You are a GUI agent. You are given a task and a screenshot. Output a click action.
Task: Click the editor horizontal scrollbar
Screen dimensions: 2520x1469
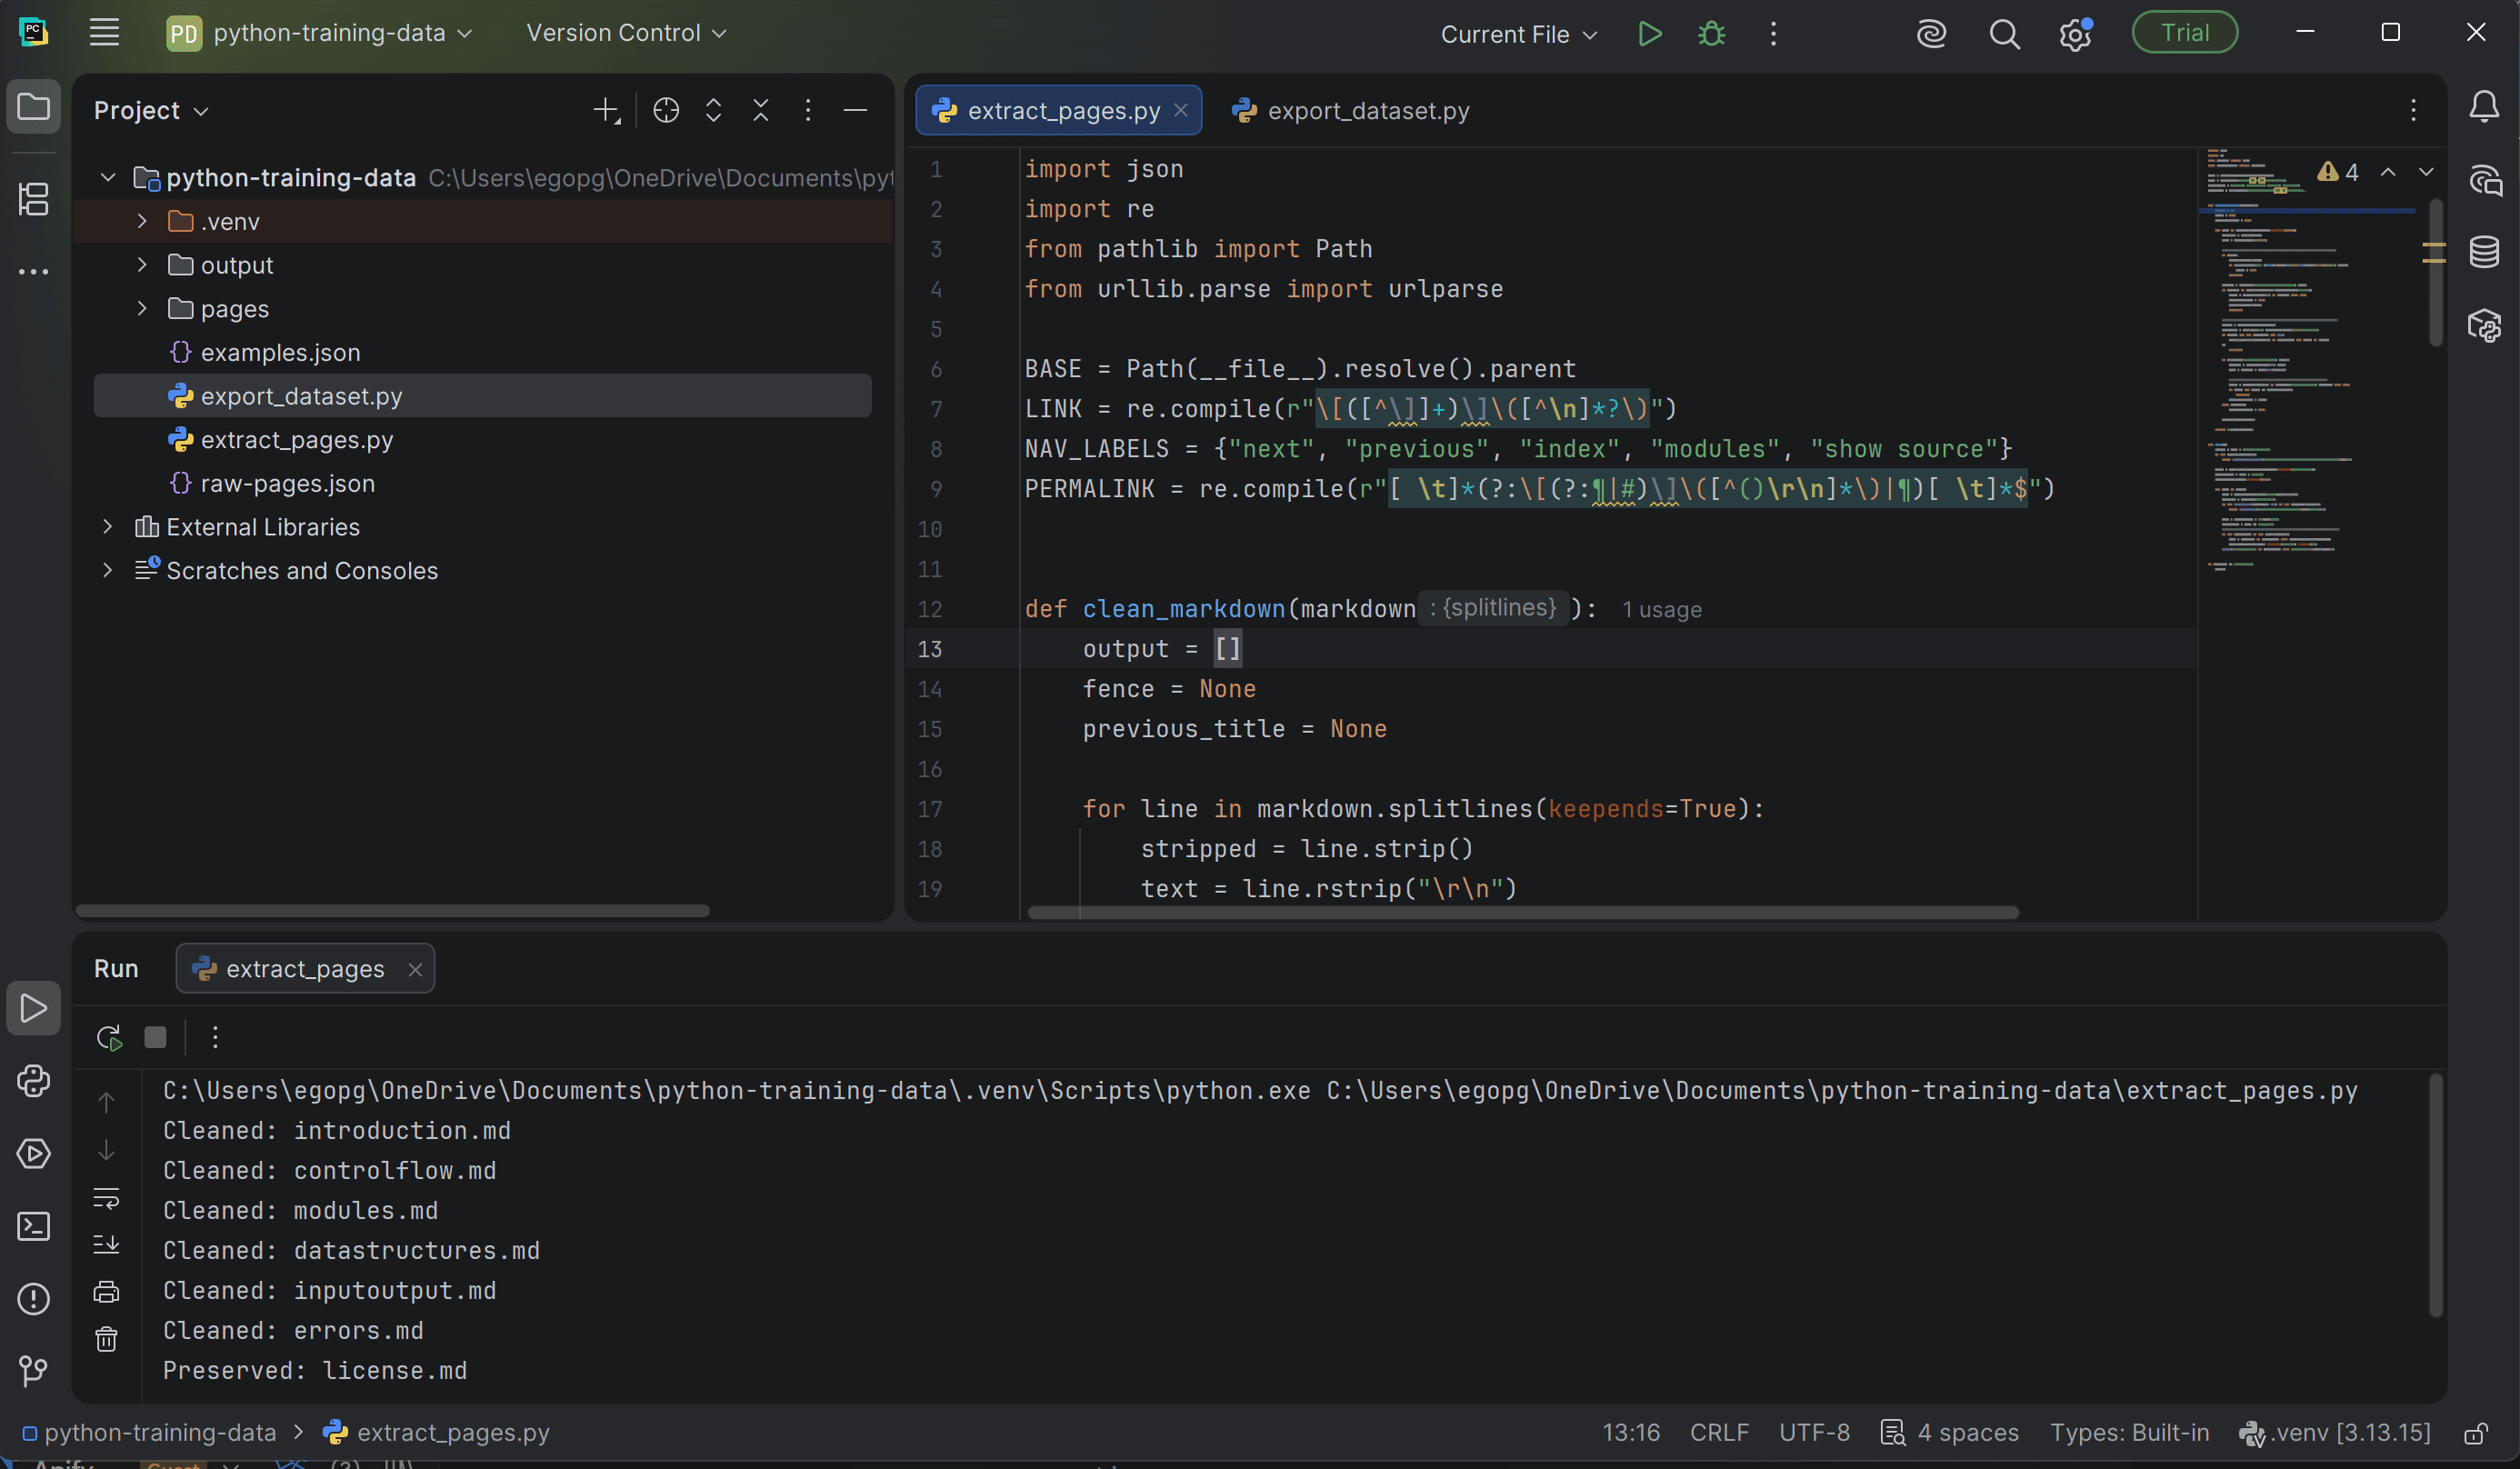1523,912
